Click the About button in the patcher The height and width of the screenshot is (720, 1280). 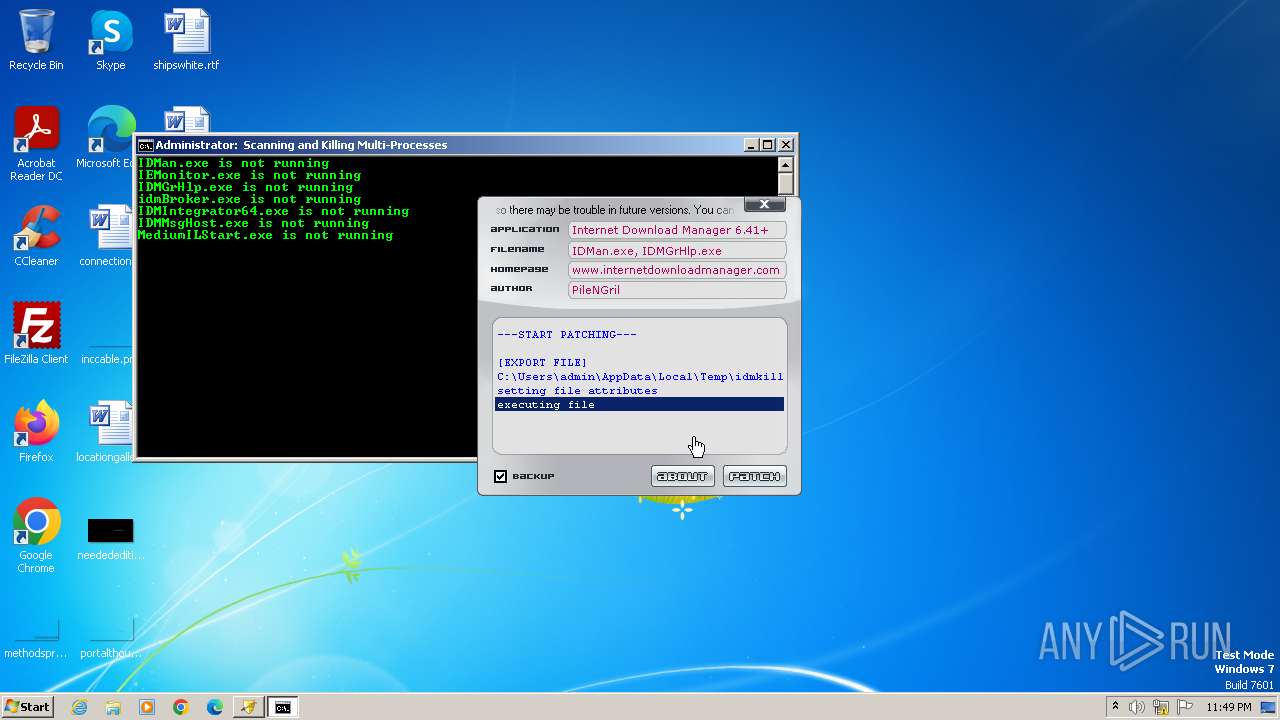(x=683, y=476)
